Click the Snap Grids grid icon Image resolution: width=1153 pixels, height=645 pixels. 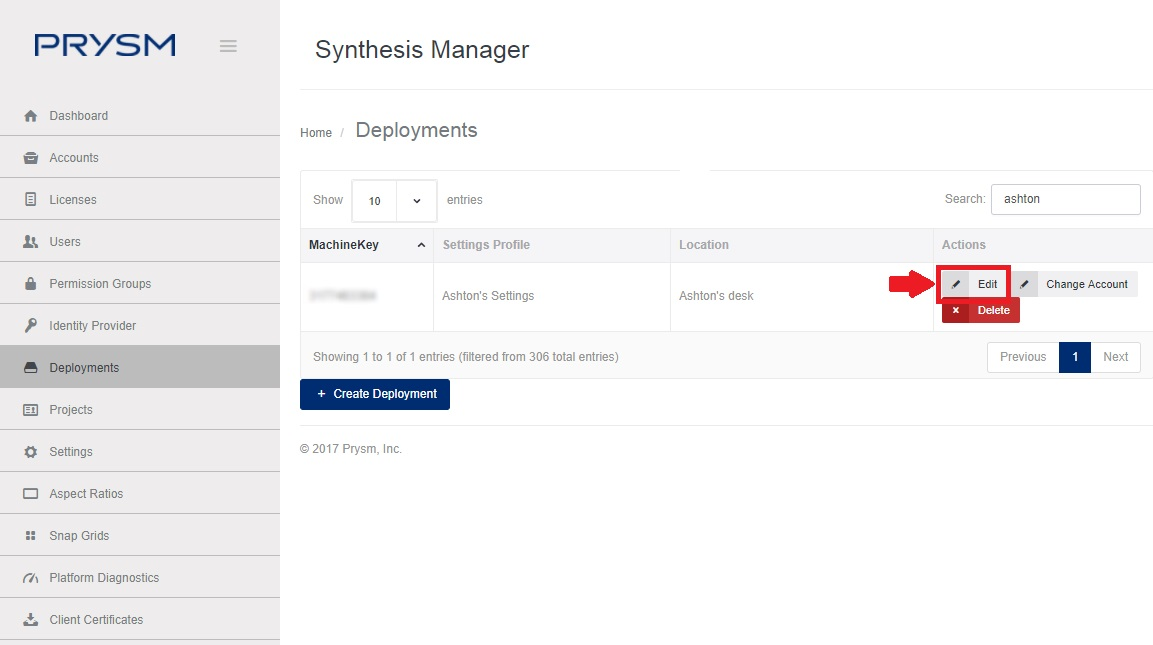[x=30, y=535]
